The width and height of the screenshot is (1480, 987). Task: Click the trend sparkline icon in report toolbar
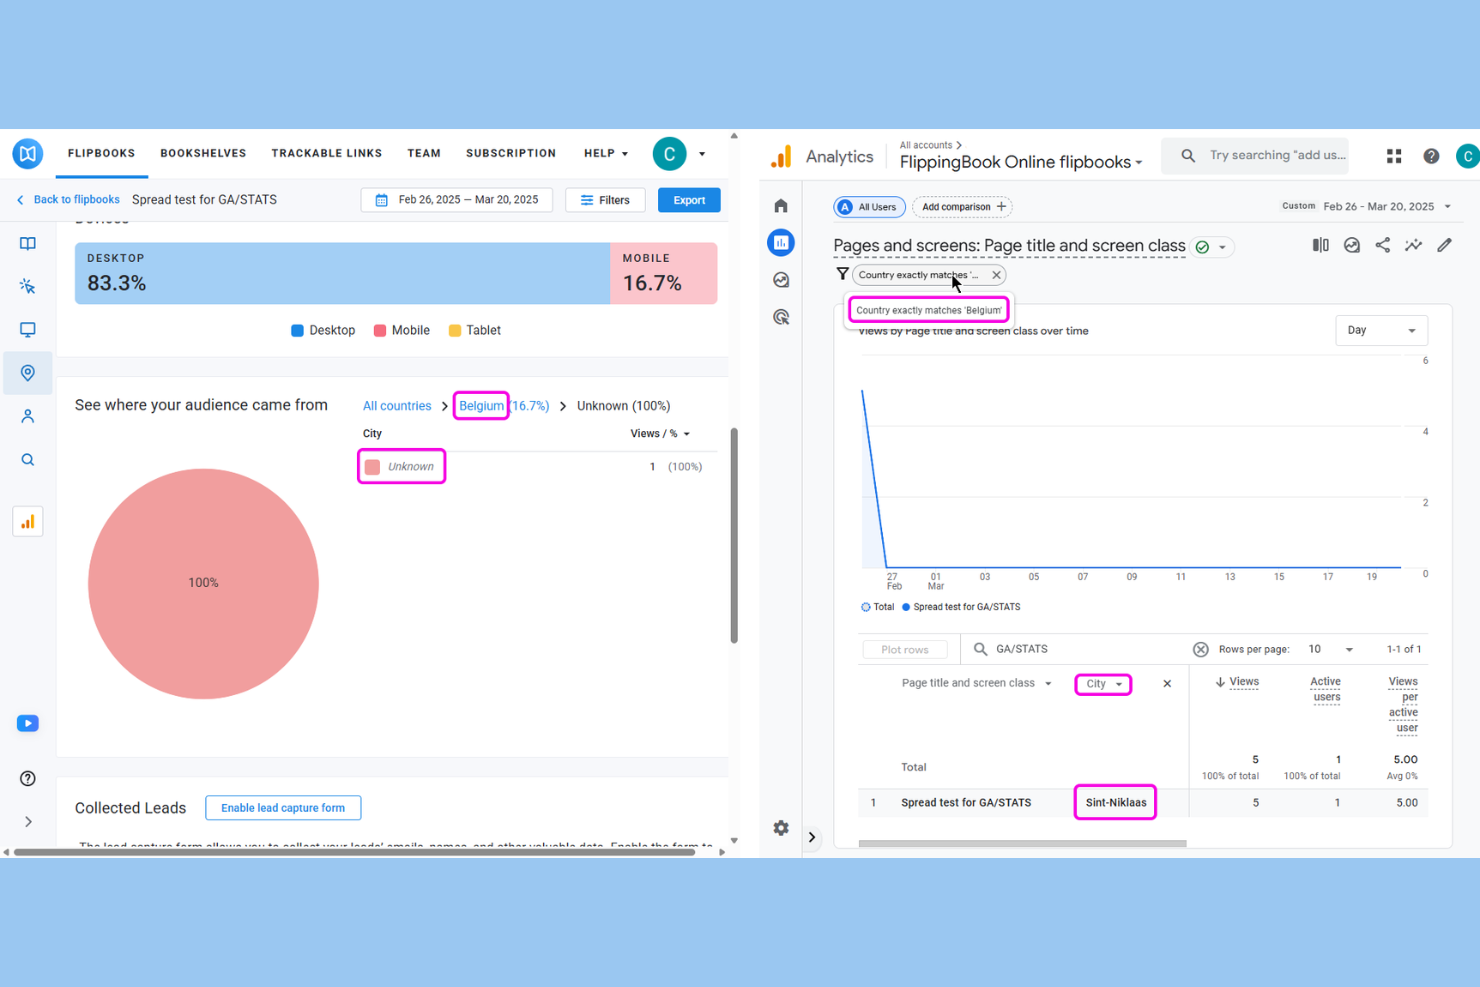point(1413,245)
